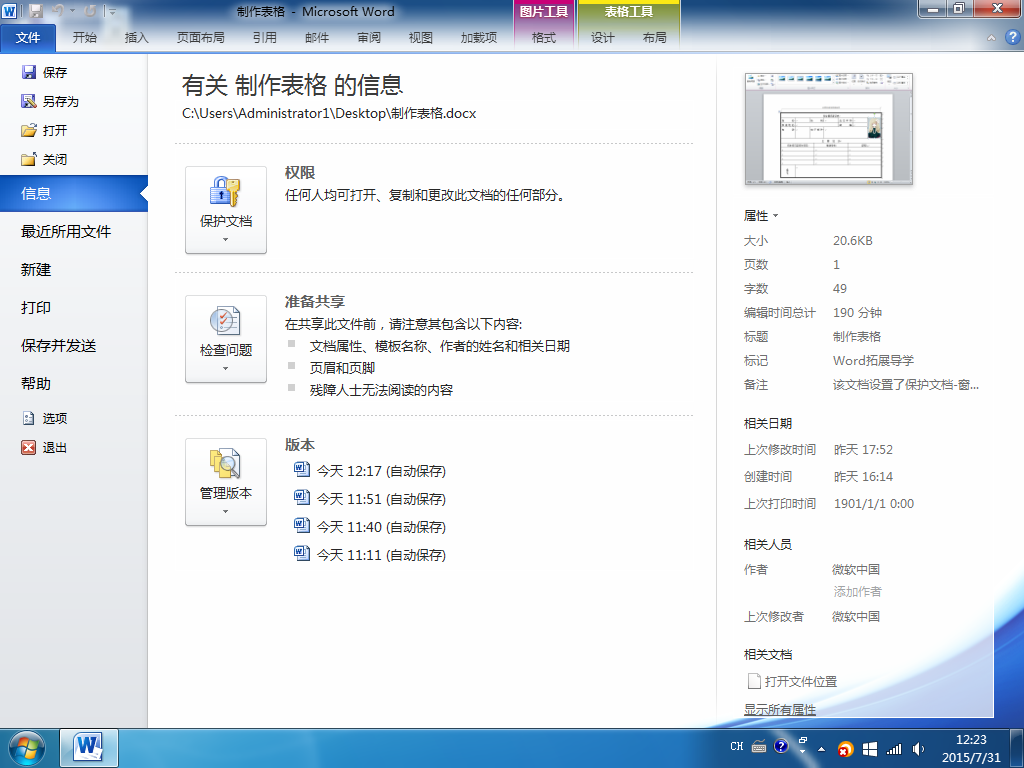Switch to the Insert (插入) tab
This screenshot has height=768, width=1024.
[x=136, y=38]
